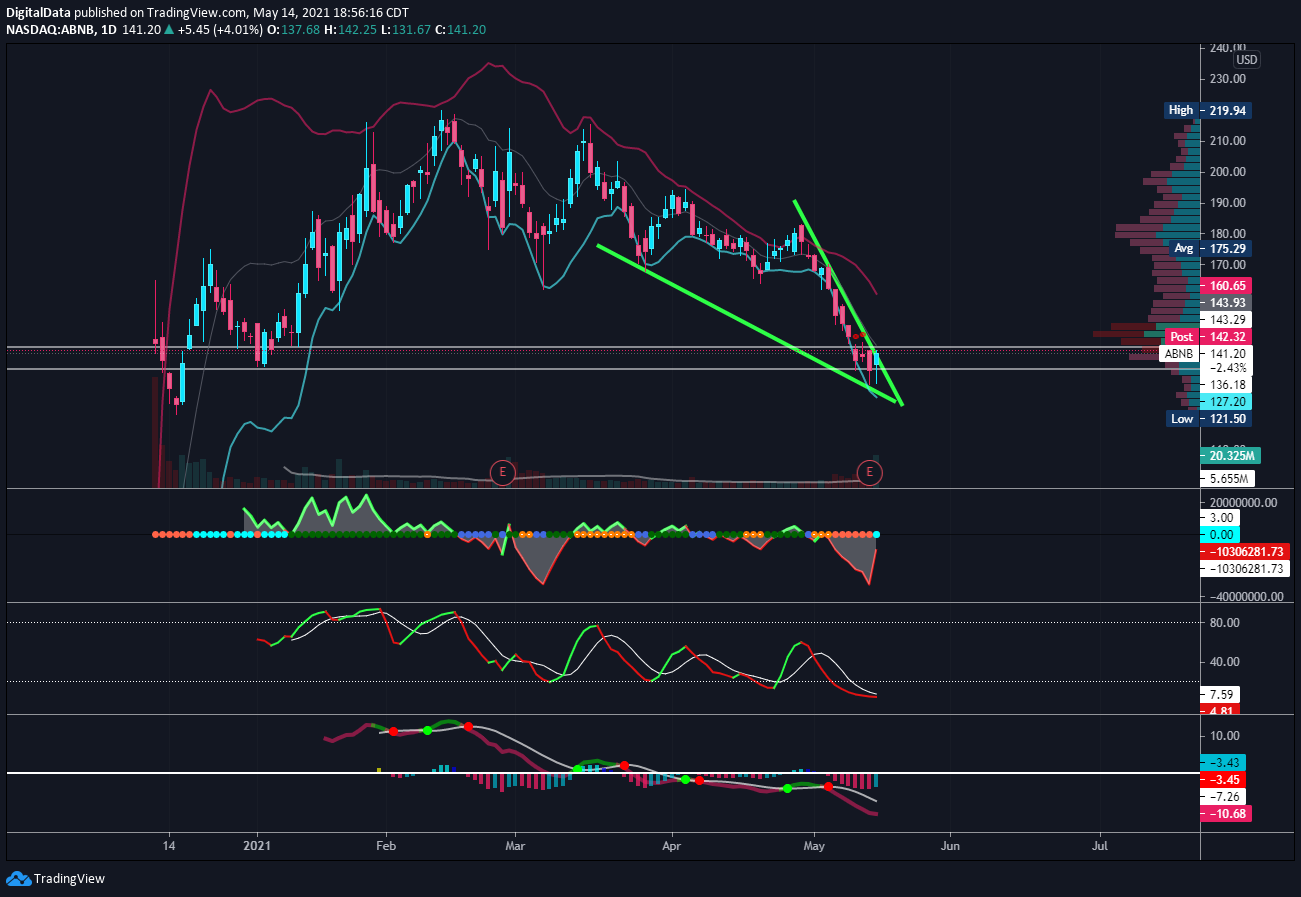Click the cyan 0.00 indicator label

click(1219, 535)
